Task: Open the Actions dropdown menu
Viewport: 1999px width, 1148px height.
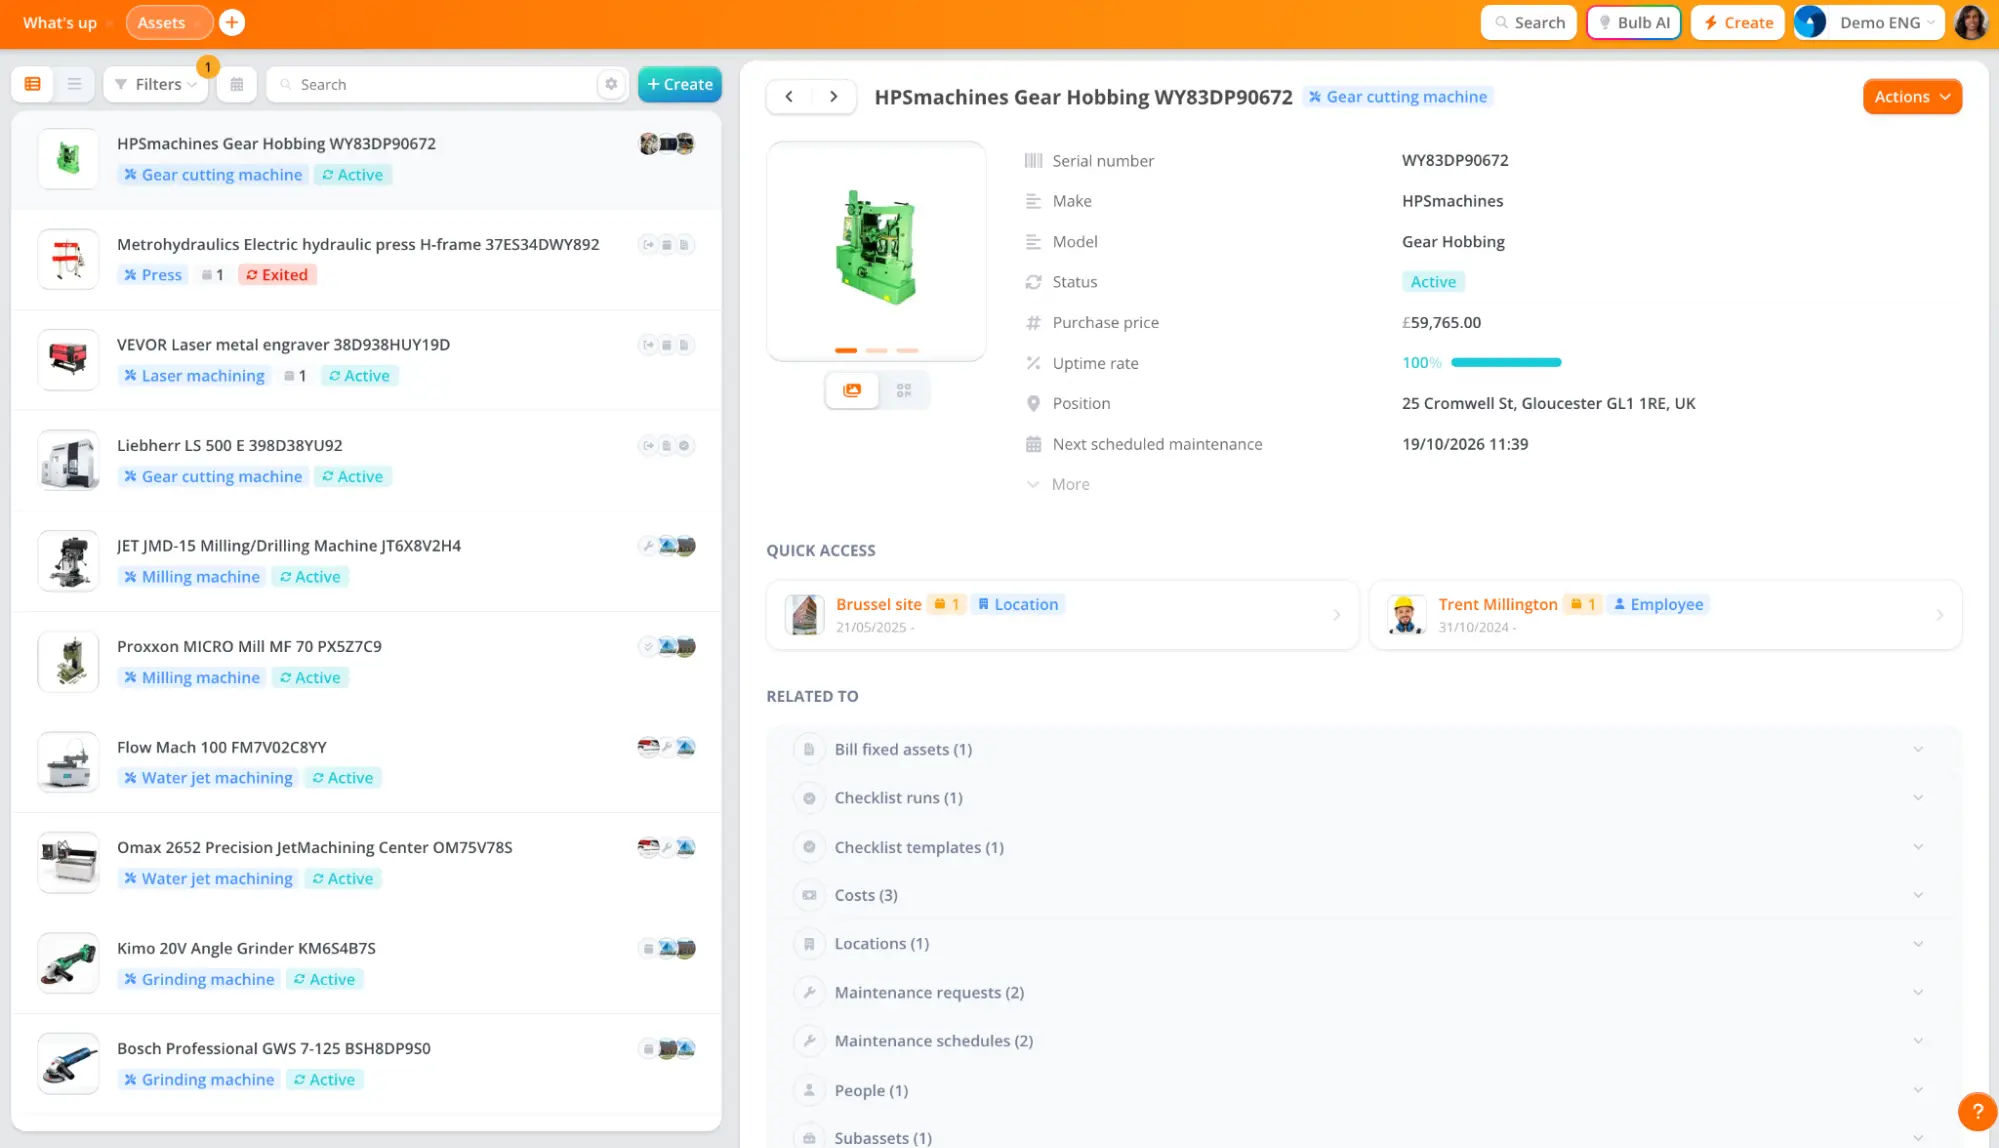Action: tap(1911, 97)
